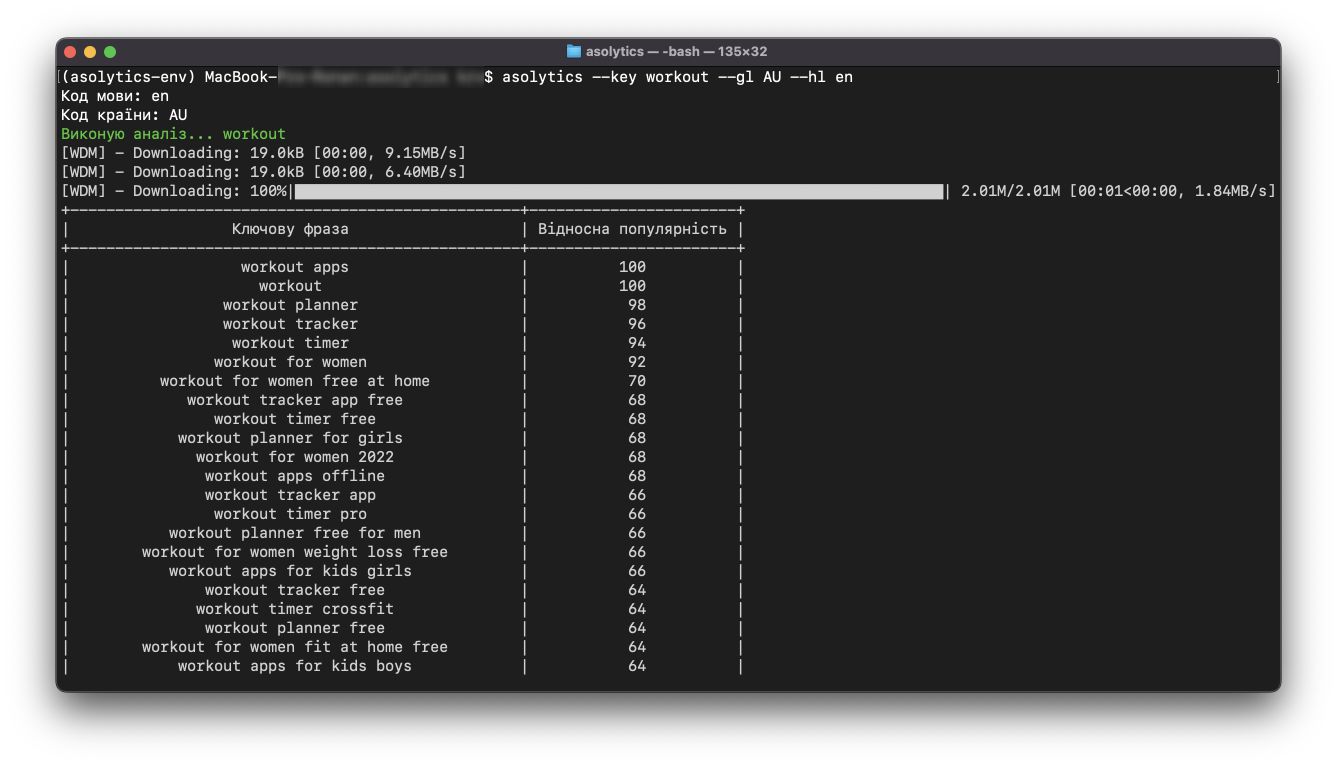Select 'workout tracker free' keyword
Image resolution: width=1337 pixels, height=766 pixels.
click(x=295, y=590)
